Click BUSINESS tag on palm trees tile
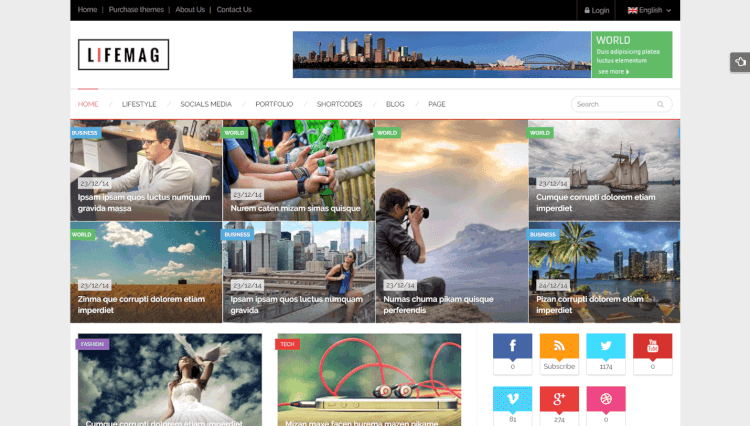 [543, 235]
